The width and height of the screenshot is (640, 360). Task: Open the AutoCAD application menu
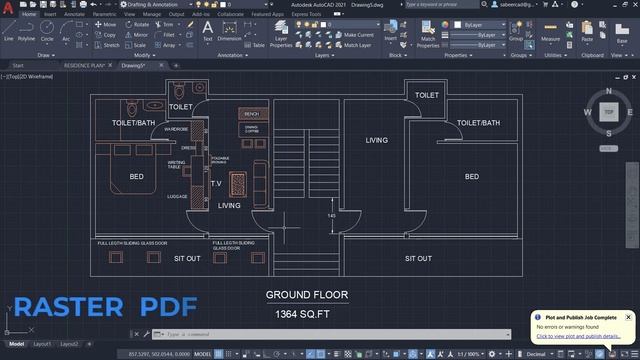pyautogui.click(x=7, y=7)
